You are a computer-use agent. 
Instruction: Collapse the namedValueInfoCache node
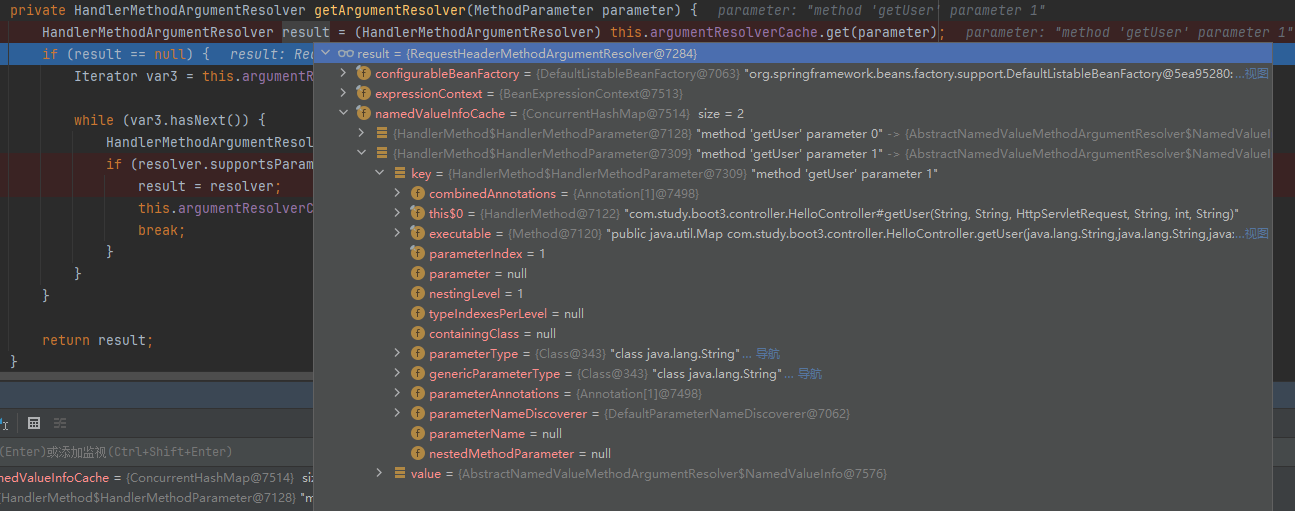click(344, 113)
